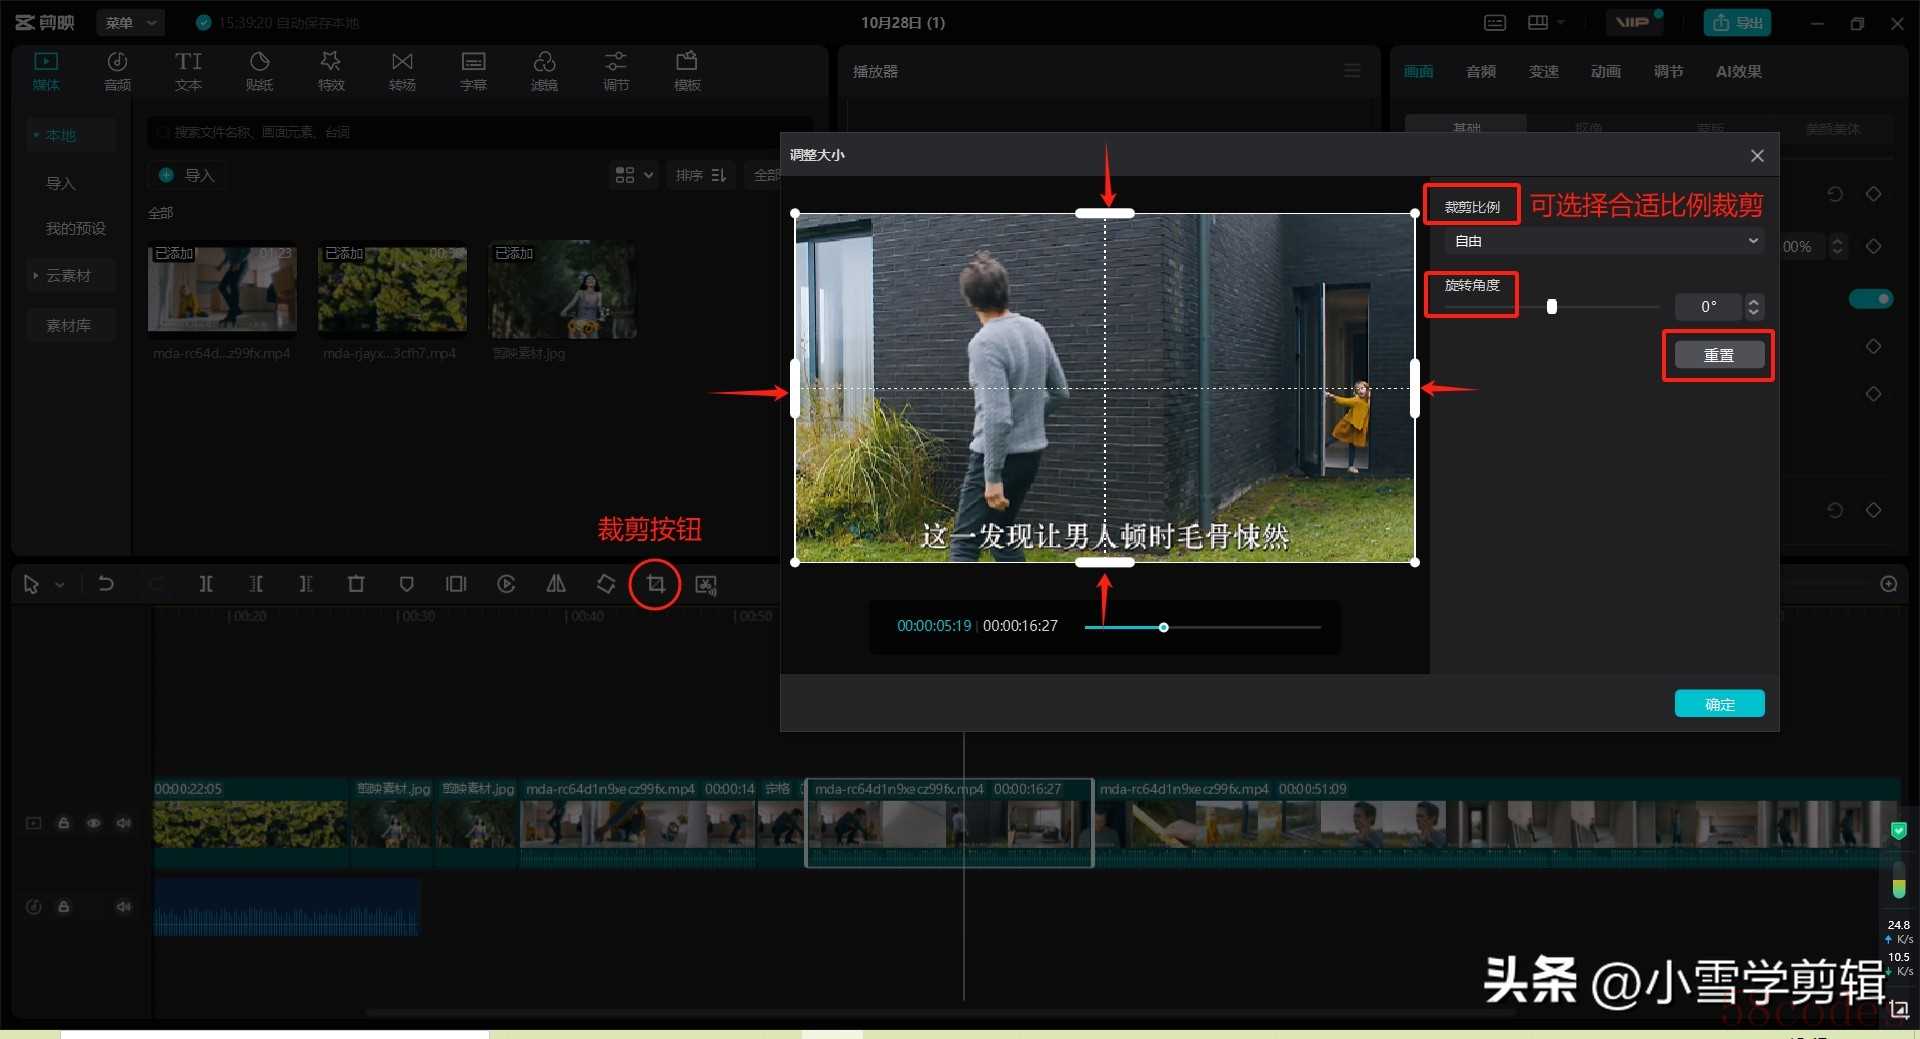
Task: Open the 裁剪比例 dropdown showing 自由
Action: click(1604, 241)
